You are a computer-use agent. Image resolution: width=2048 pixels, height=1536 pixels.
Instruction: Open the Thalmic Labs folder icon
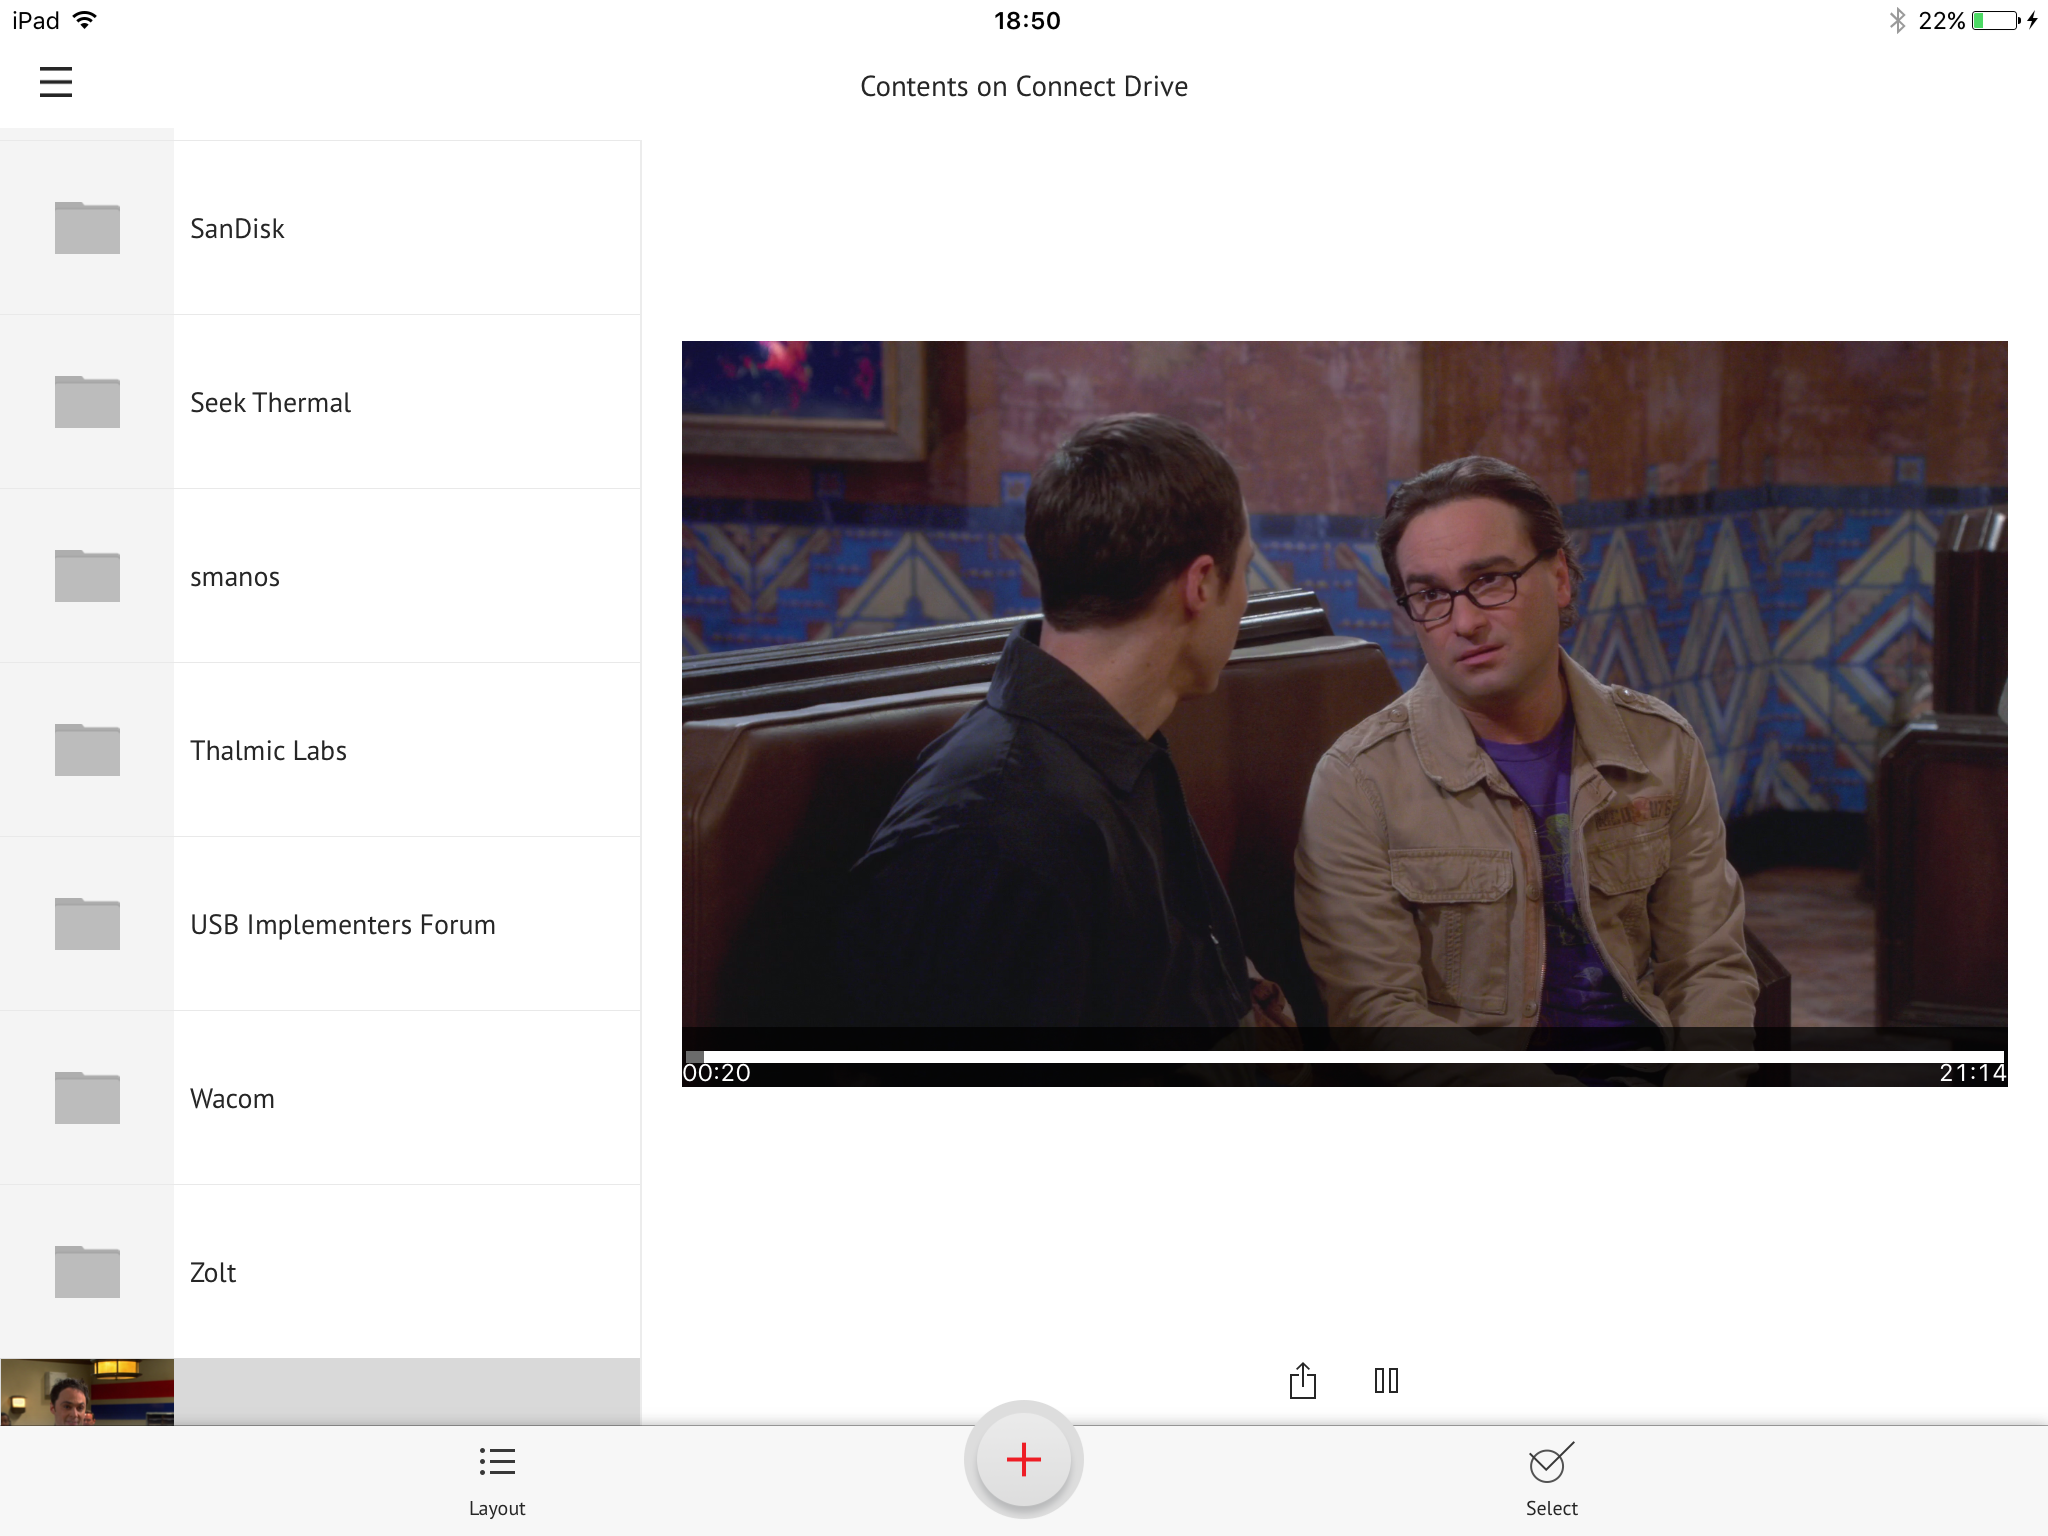[87, 750]
